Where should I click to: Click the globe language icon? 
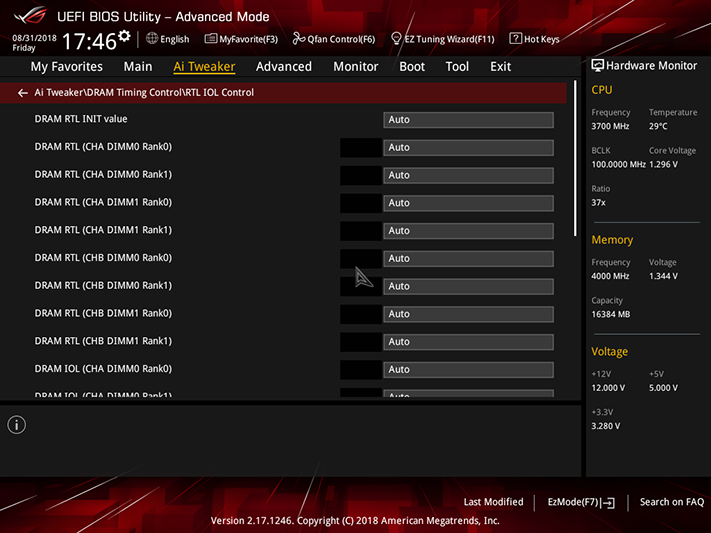pyautogui.click(x=152, y=39)
